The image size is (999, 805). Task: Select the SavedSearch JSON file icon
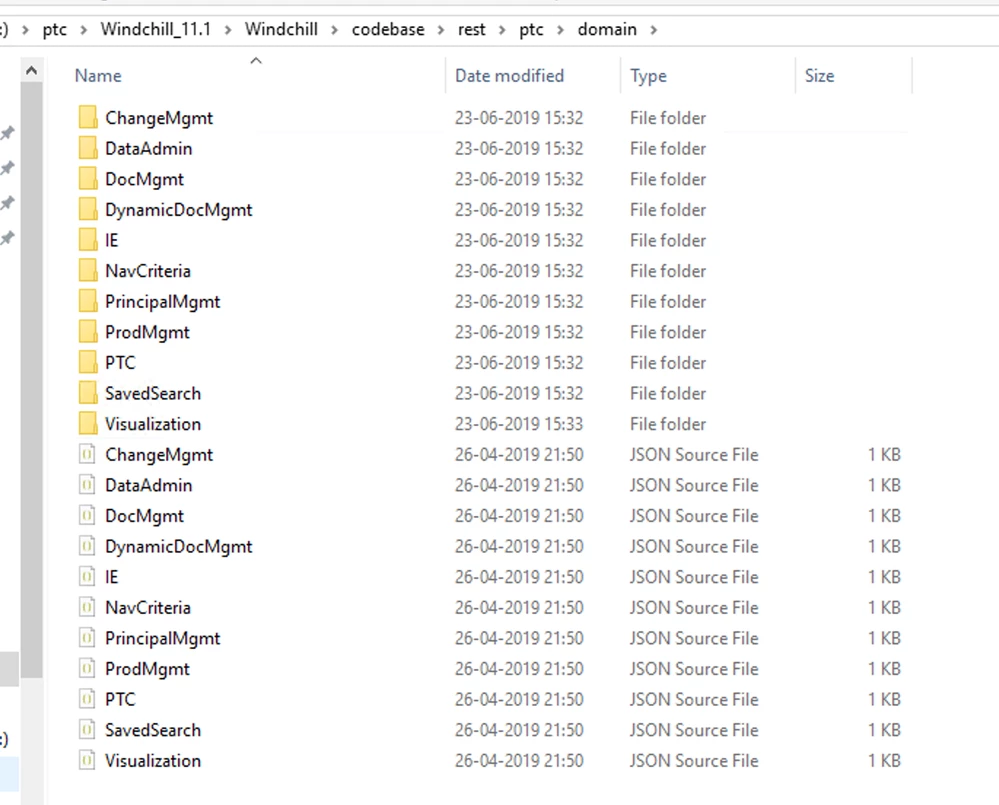[87, 729]
